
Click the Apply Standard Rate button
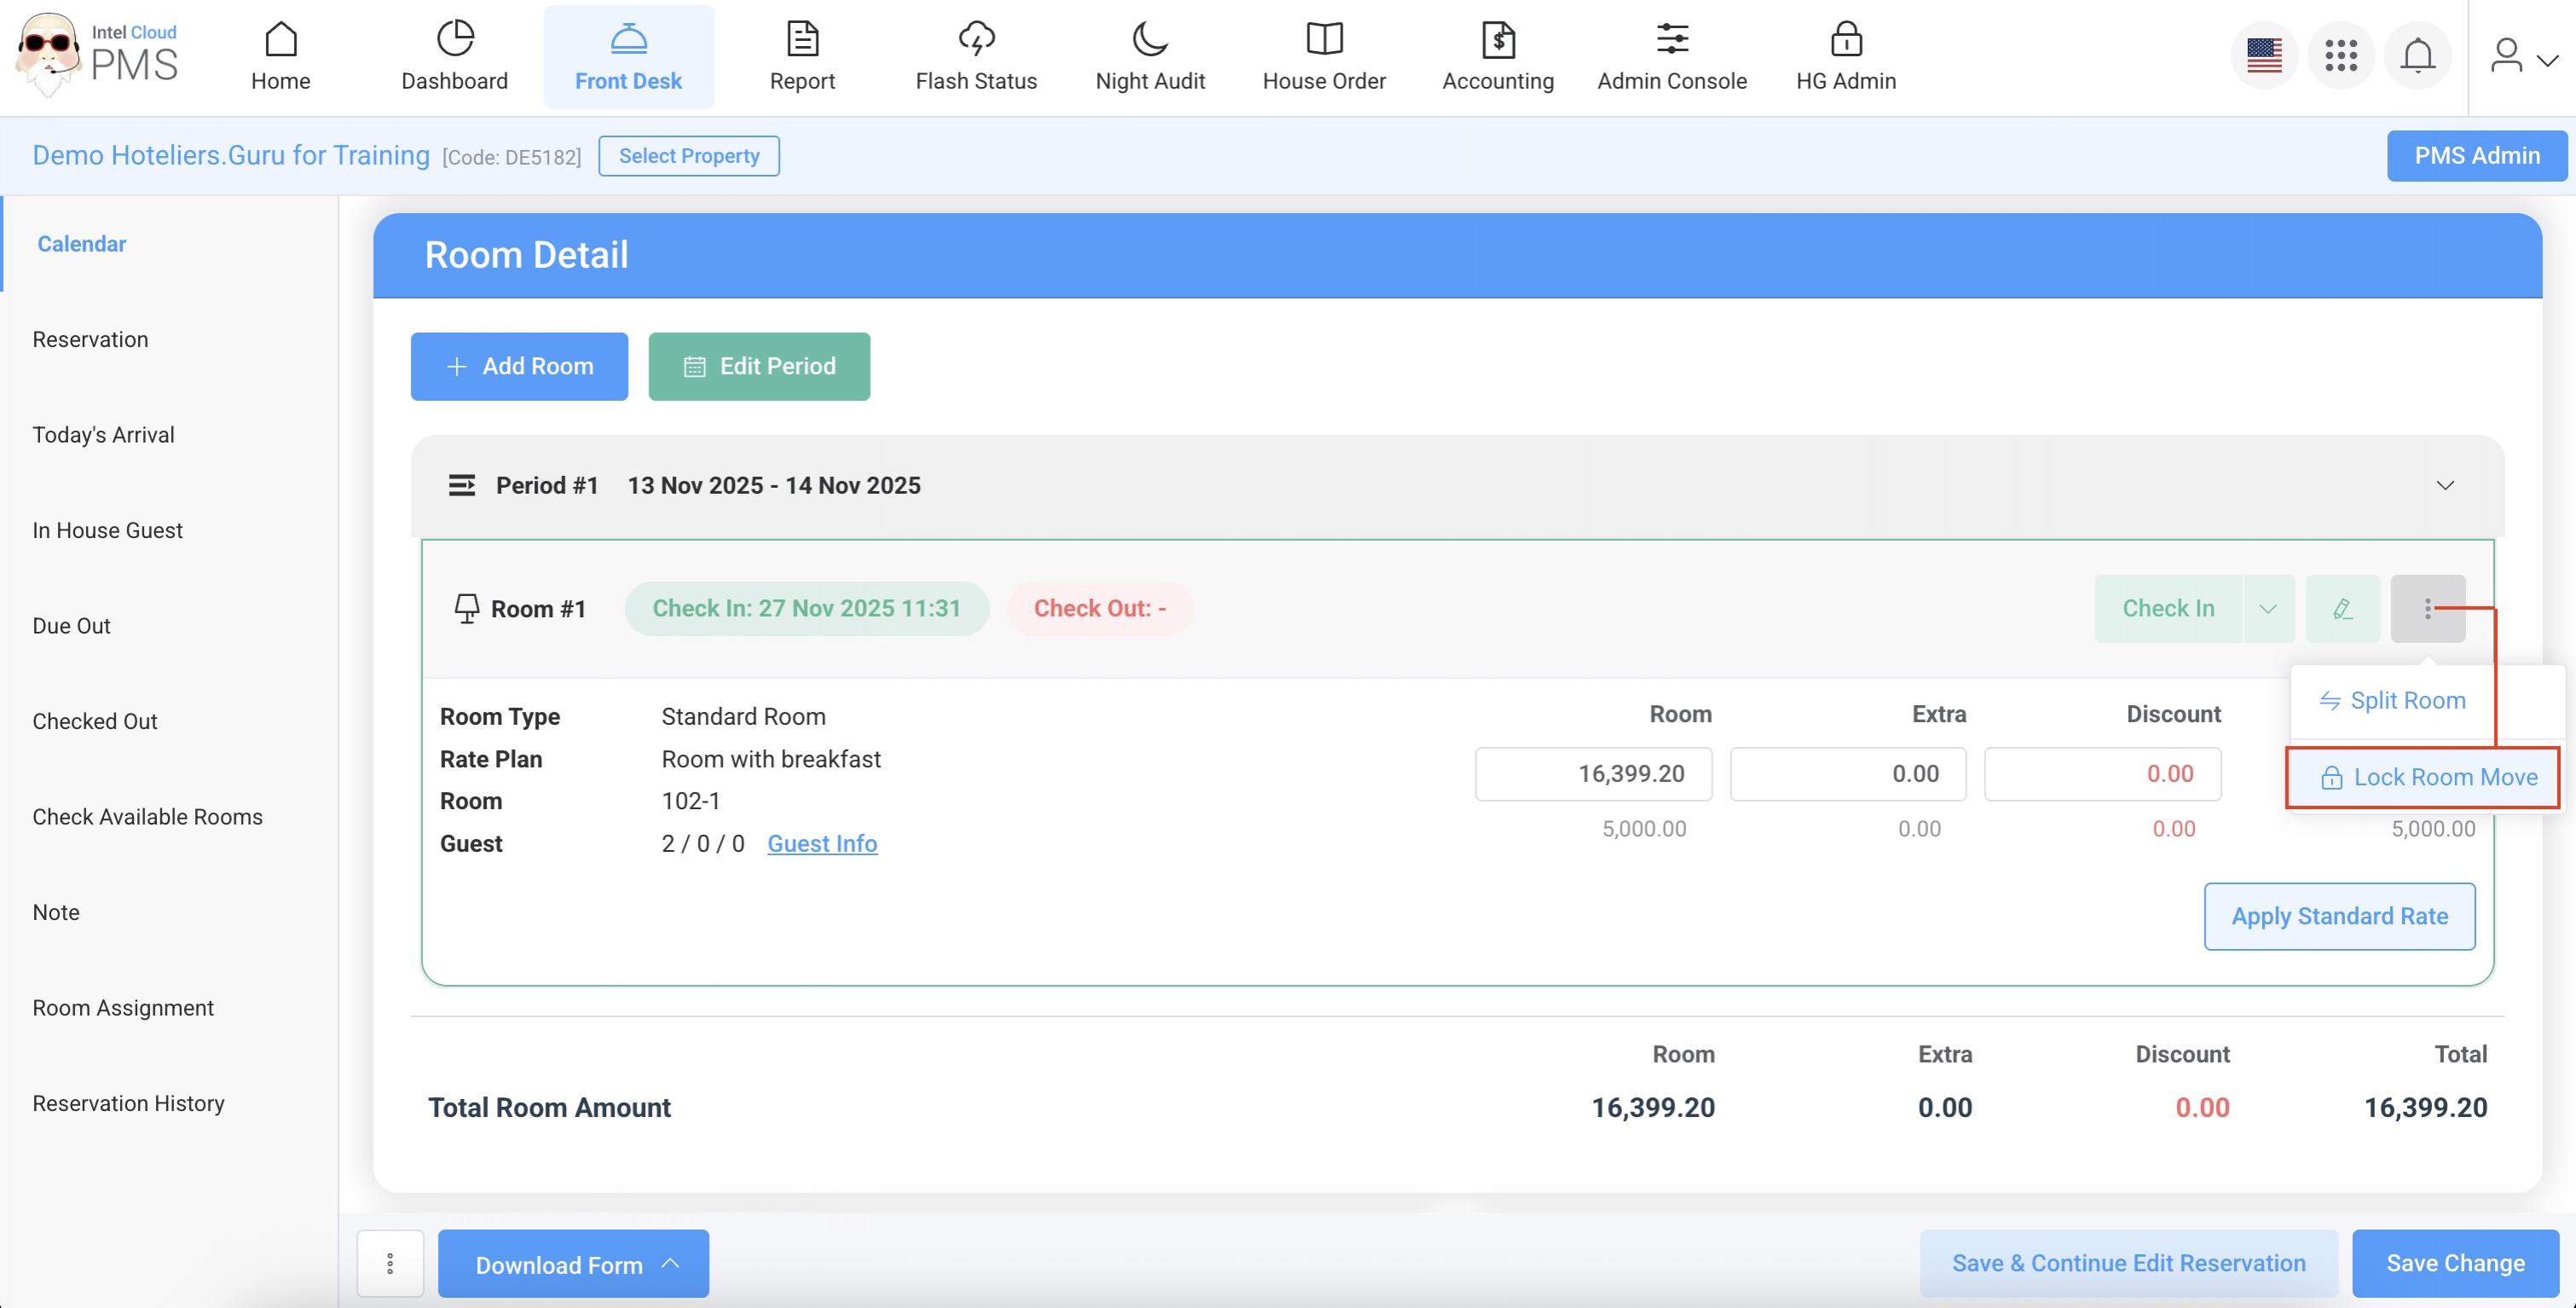(x=2339, y=916)
